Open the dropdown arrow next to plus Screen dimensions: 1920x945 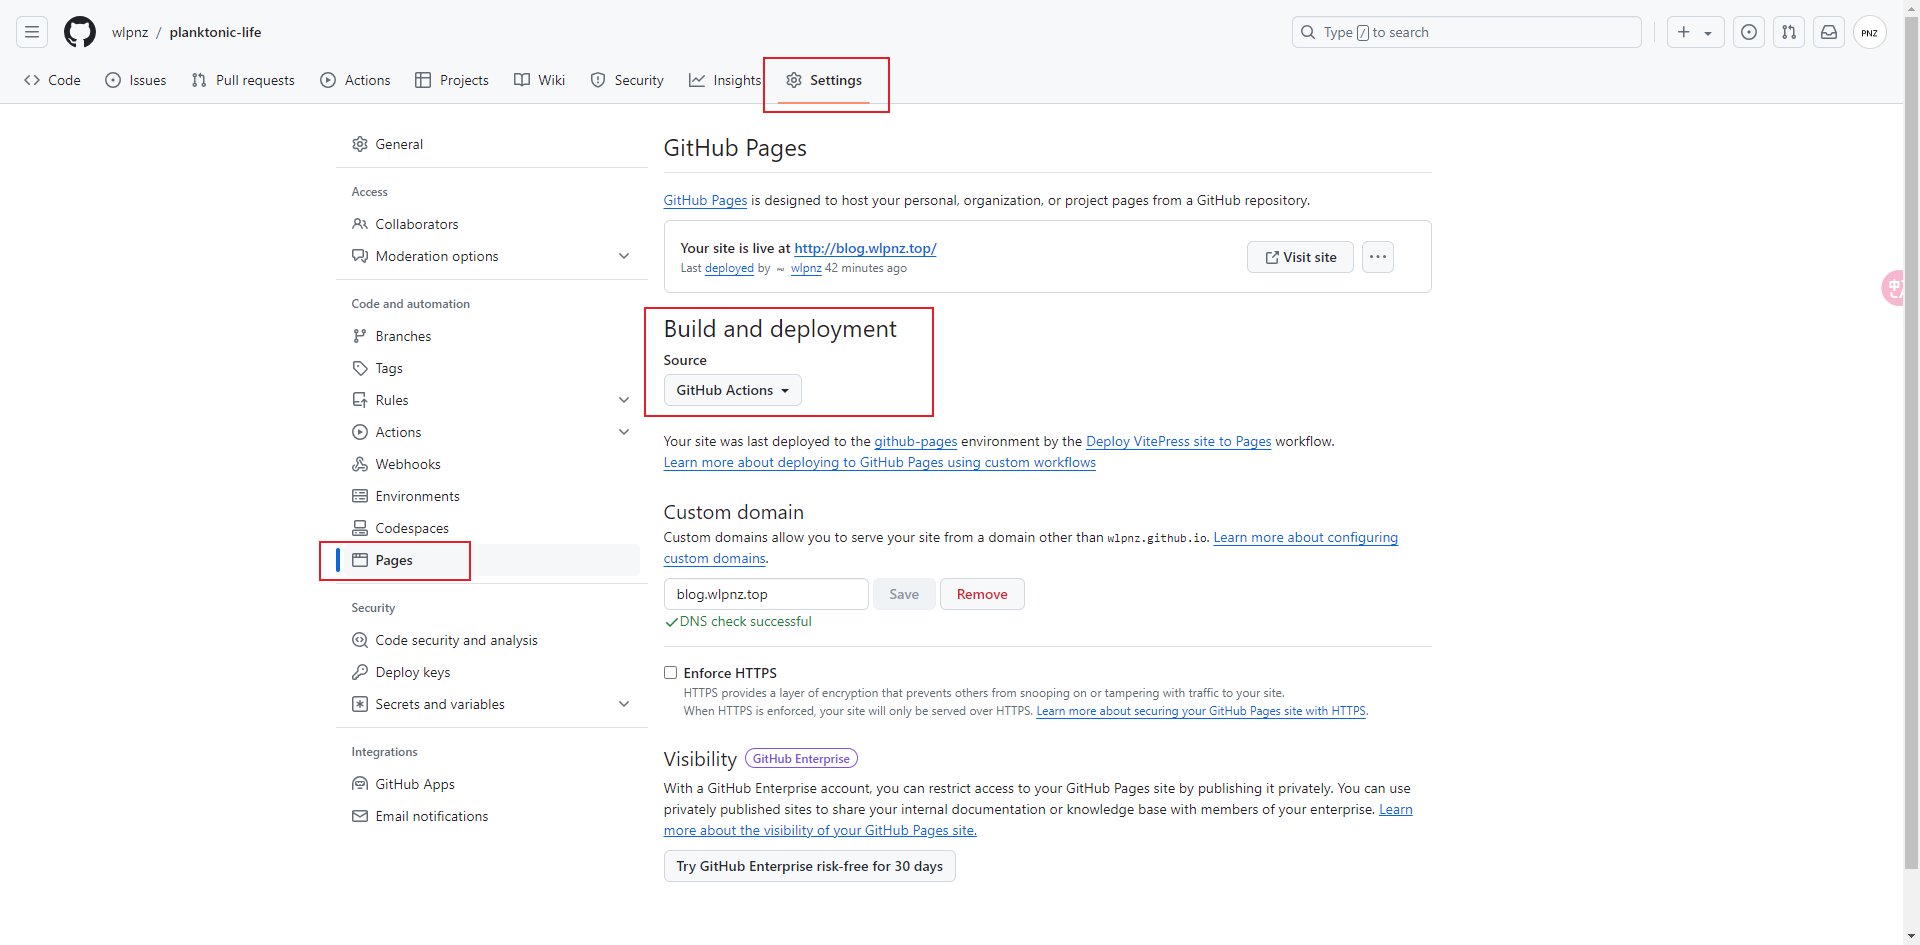coord(1708,32)
